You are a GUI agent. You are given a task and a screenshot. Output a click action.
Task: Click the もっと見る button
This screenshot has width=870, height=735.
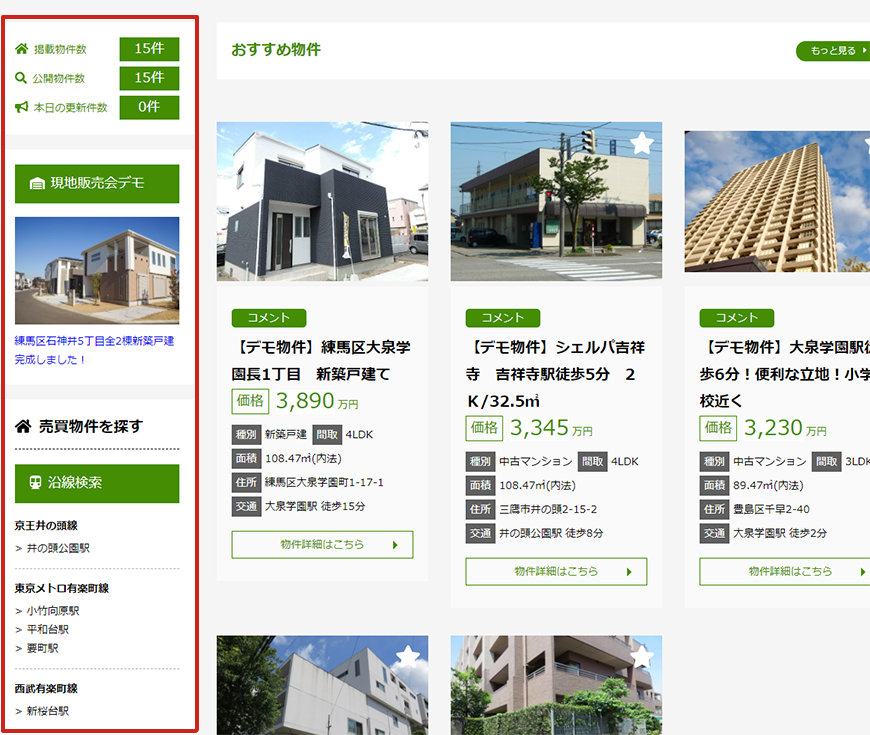[x=832, y=50]
